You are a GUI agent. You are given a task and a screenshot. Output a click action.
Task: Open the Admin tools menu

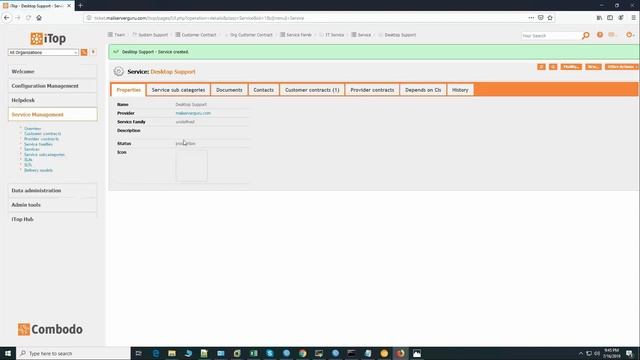(x=52, y=204)
